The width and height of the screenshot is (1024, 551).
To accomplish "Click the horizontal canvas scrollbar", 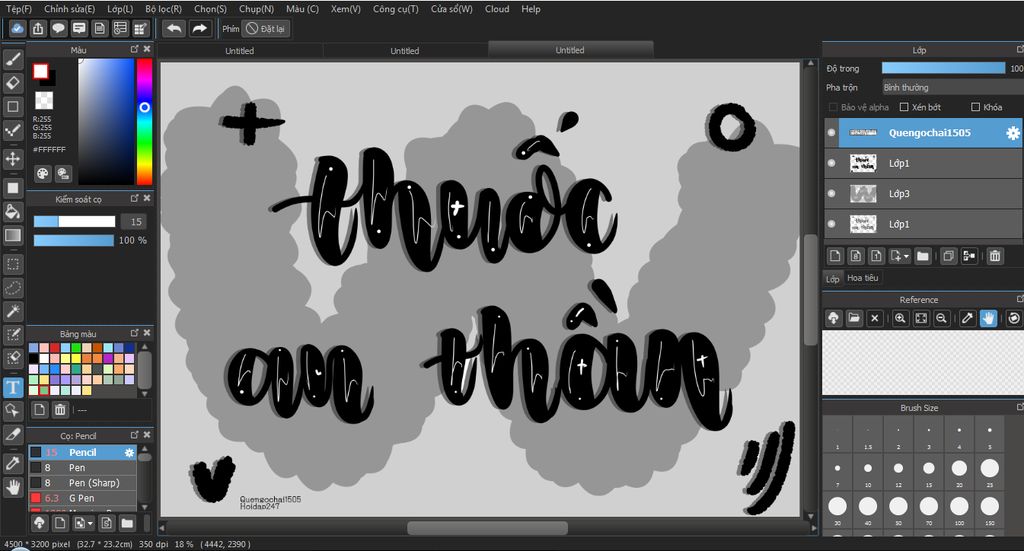I will pyautogui.click(x=487, y=527).
